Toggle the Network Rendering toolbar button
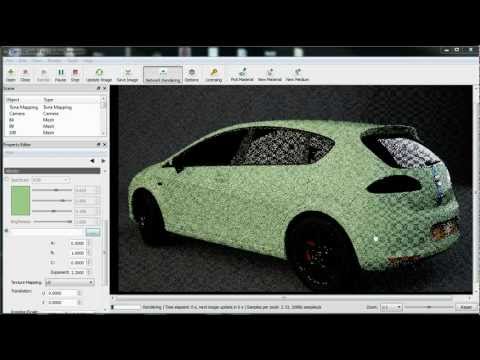 pyautogui.click(x=163, y=75)
